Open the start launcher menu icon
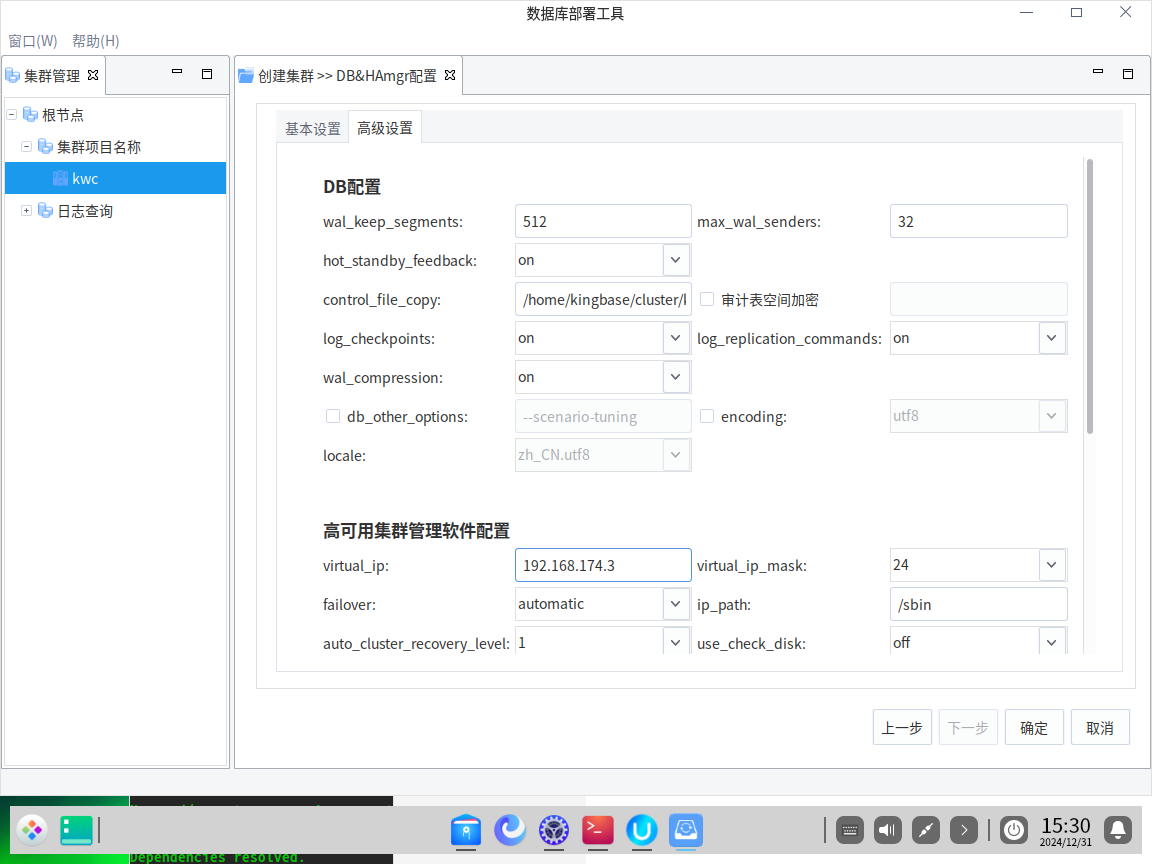Image resolution: width=1152 pixels, height=864 pixels. (32, 829)
